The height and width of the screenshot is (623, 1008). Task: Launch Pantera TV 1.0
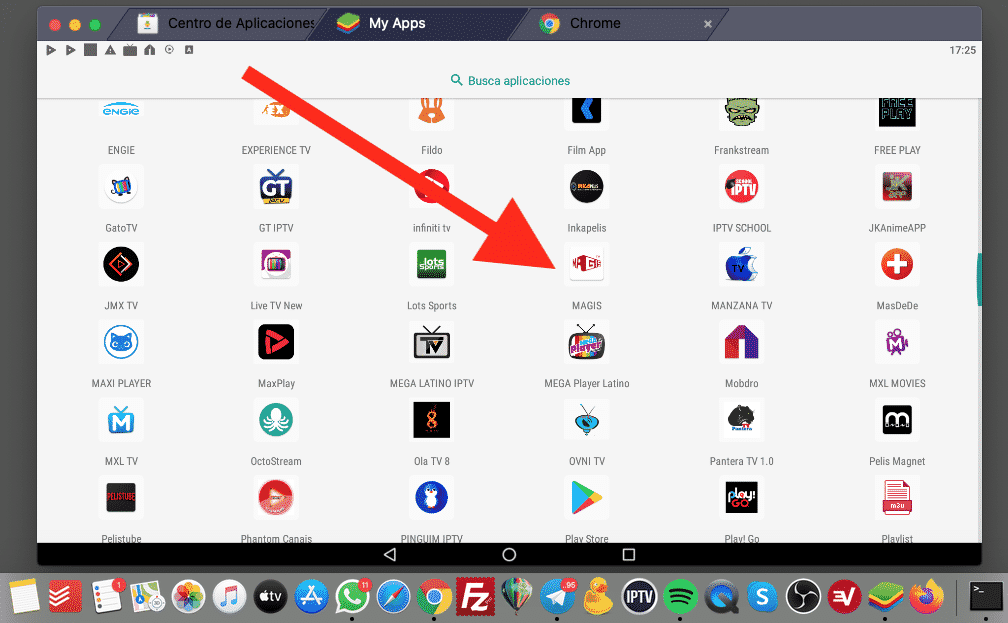point(741,420)
